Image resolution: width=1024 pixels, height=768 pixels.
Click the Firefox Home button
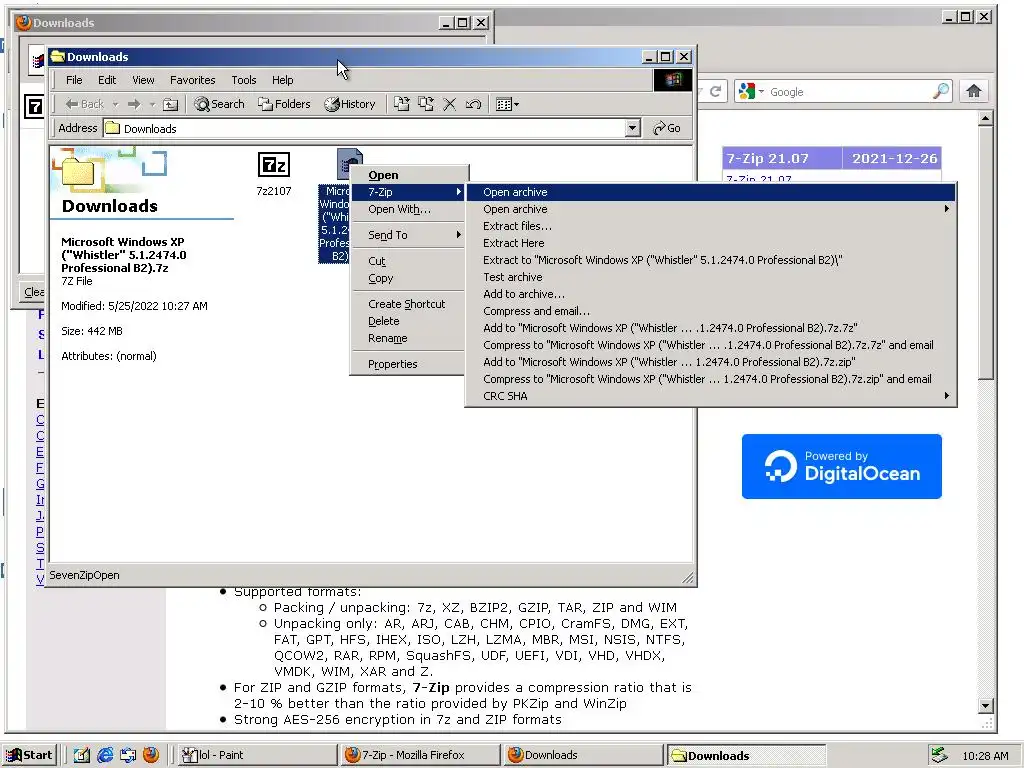click(974, 91)
